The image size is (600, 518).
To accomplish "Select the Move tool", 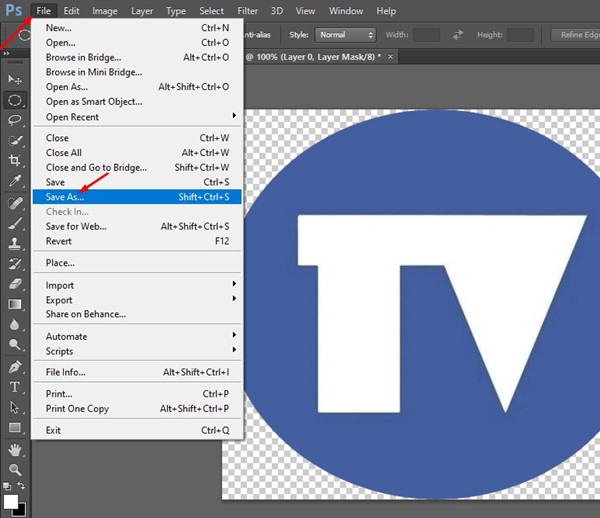I will (x=15, y=80).
